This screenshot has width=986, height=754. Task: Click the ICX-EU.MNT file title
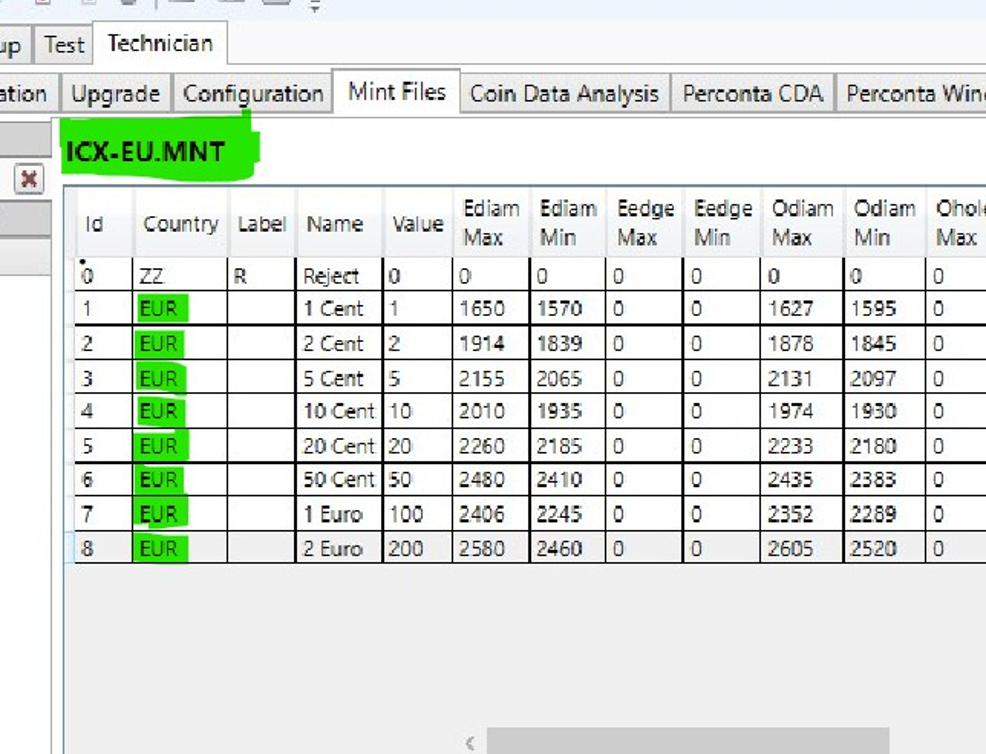[145, 152]
